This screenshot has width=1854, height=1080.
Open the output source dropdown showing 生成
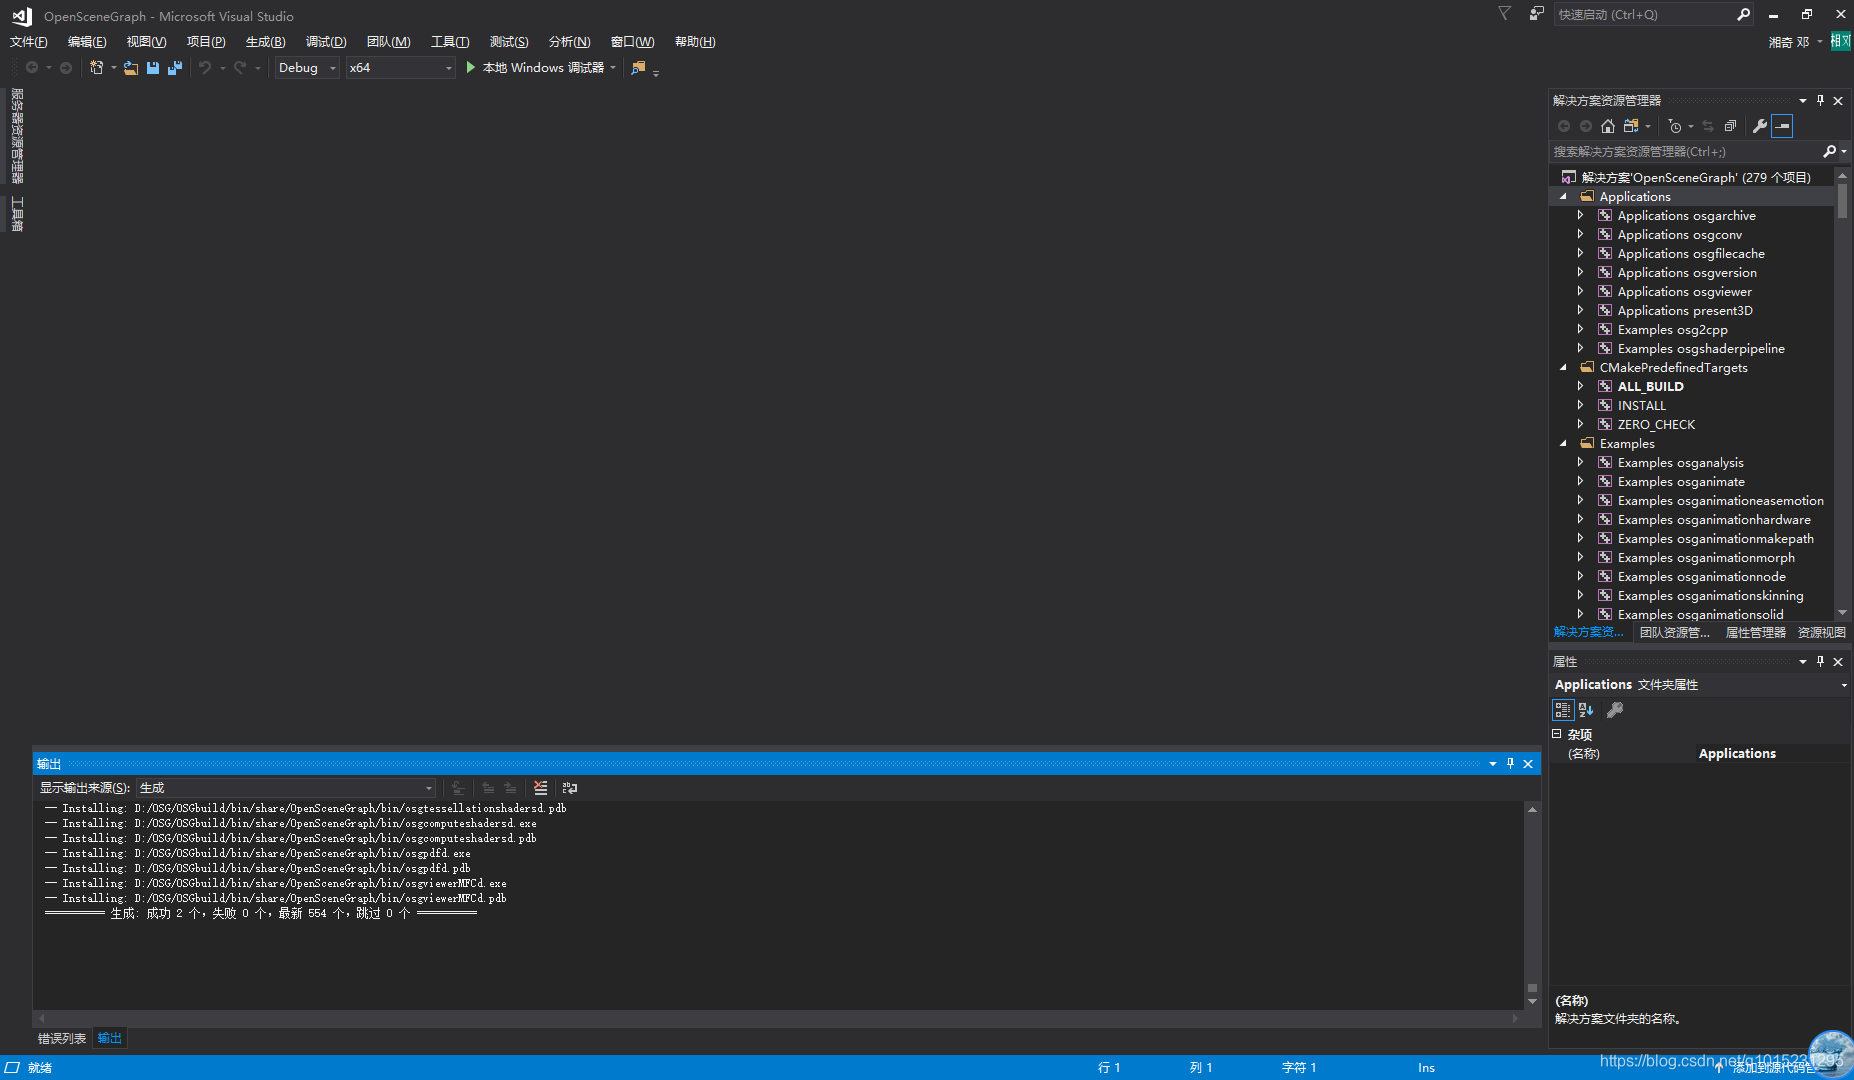[x=286, y=788]
